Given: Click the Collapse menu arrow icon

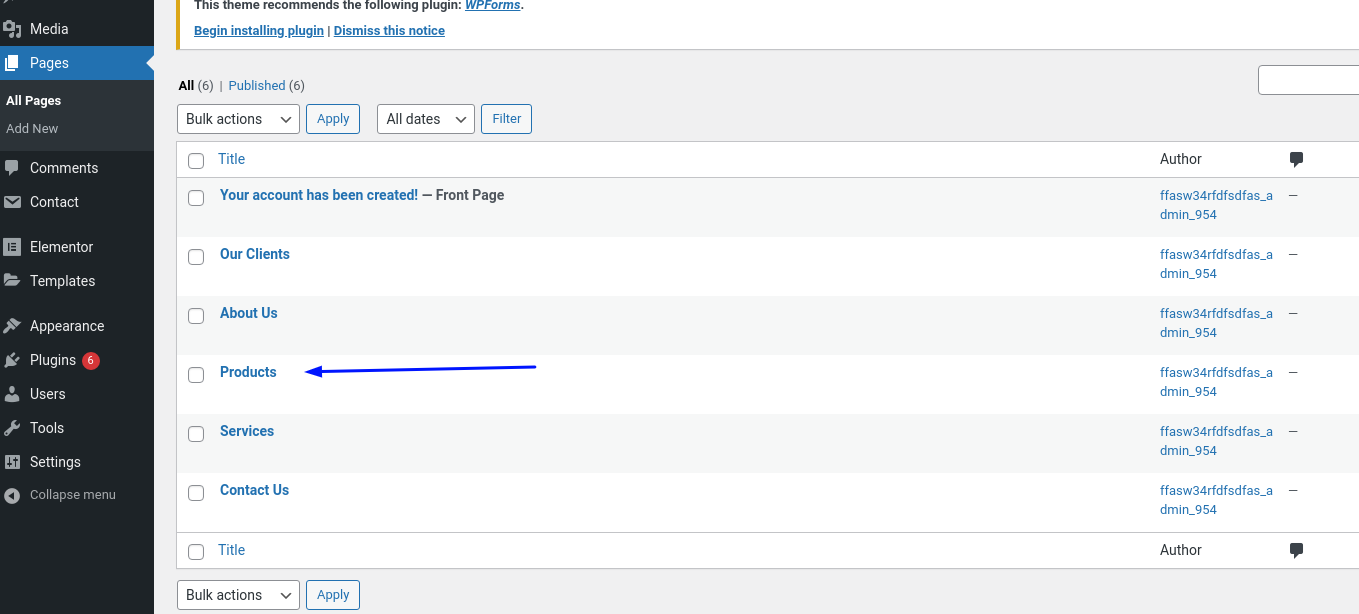Looking at the screenshot, I should [x=12, y=495].
